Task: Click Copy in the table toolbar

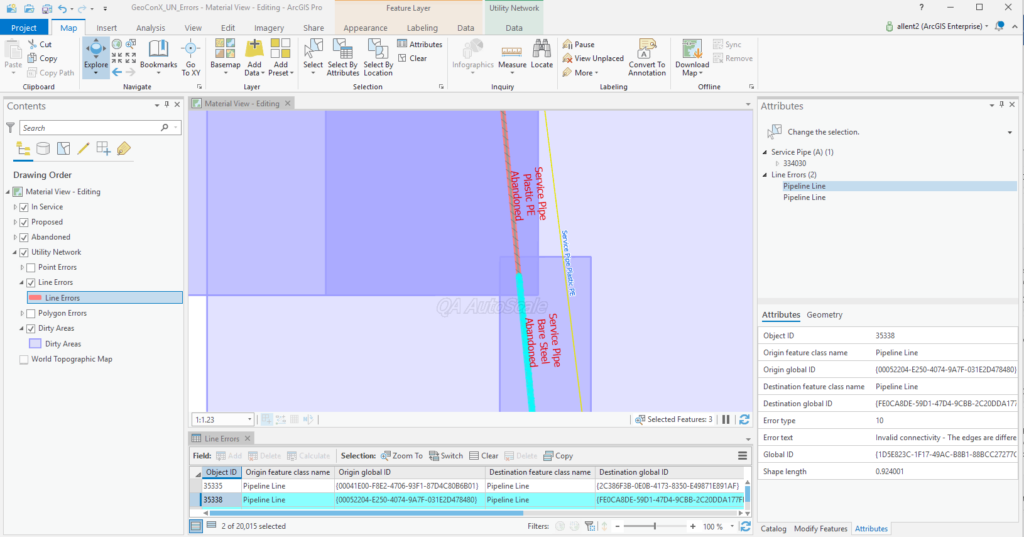Action: 558,456
